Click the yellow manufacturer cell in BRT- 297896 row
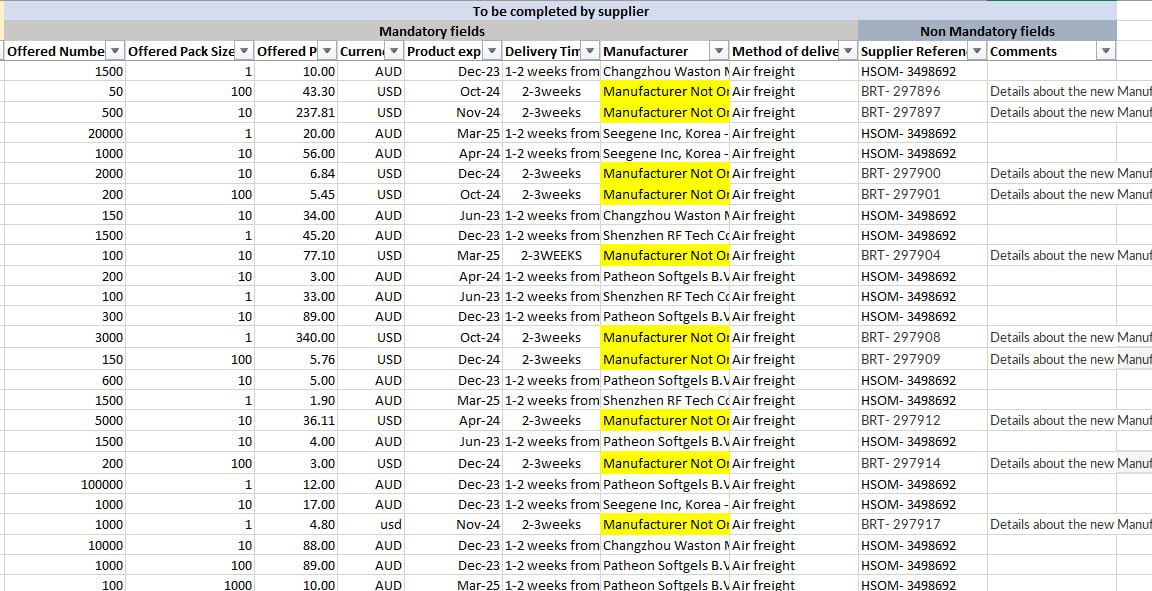This screenshot has width=1152, height=591. [665, 92]
